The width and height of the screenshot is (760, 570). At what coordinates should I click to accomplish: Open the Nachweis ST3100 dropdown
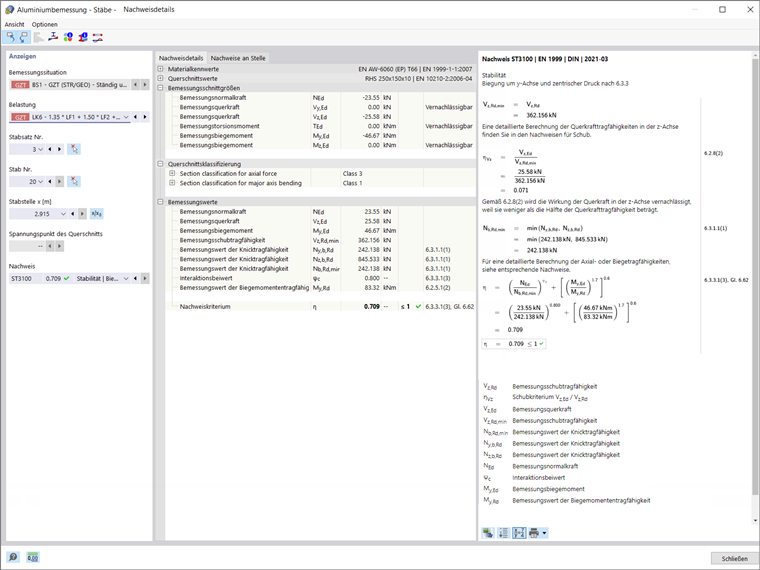[126, 278]
